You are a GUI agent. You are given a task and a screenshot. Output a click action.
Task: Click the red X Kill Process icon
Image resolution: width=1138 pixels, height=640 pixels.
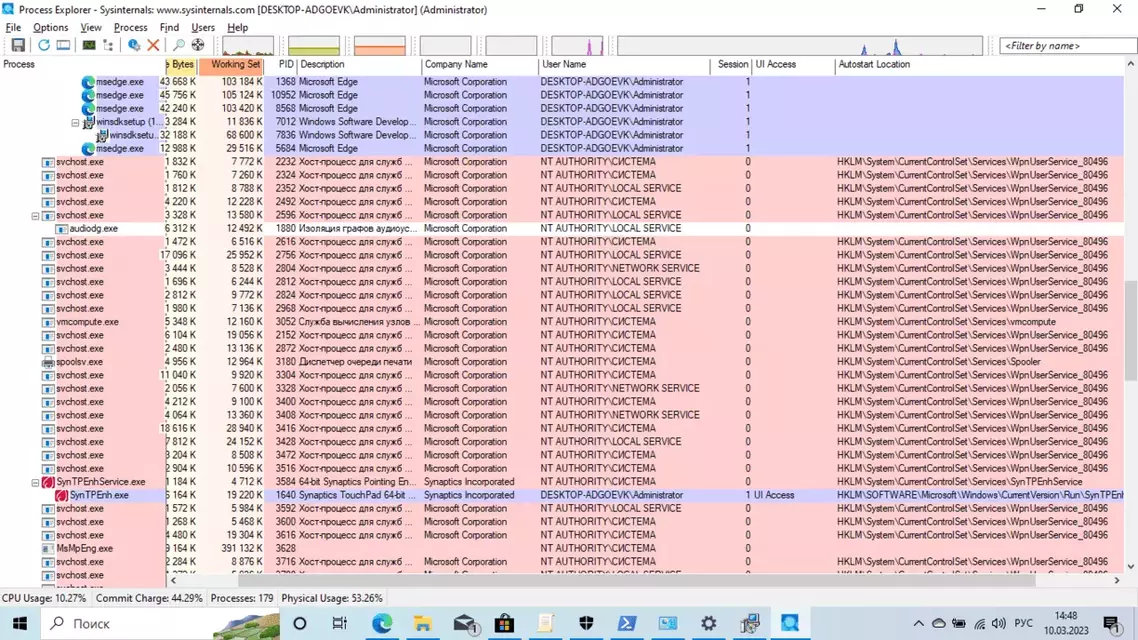click(153, 45)
